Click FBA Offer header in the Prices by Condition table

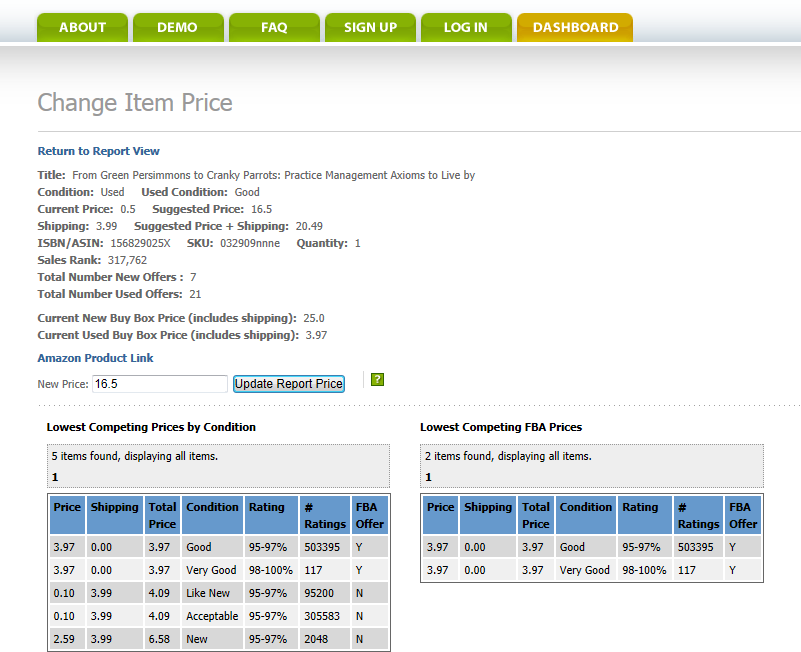[369, 515]
